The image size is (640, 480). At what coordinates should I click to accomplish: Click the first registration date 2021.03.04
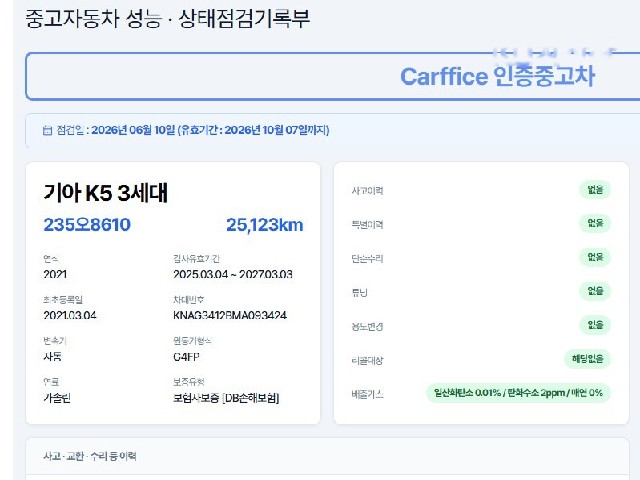point(70,315)
